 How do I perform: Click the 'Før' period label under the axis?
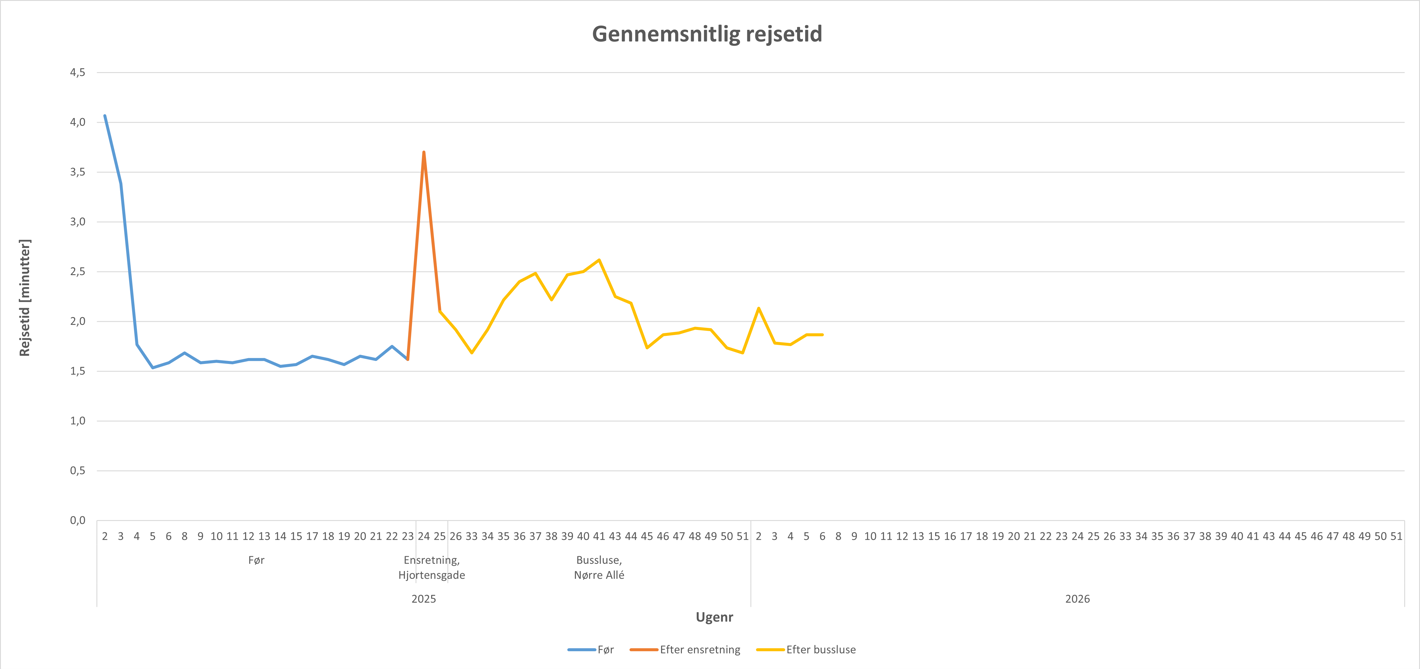click(x=256, y=561)
